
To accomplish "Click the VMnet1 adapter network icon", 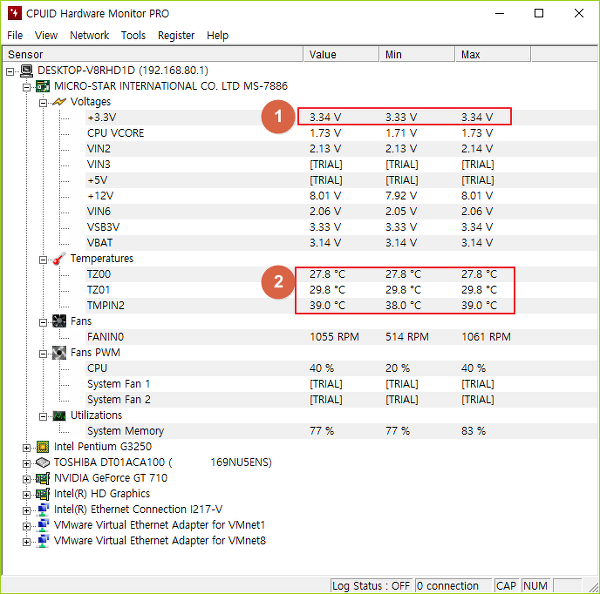I will [x=43, y=525].
